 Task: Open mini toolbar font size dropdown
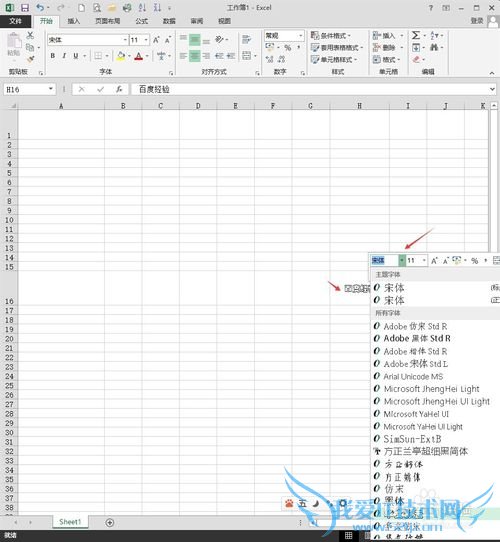click(x=424, y=260)
